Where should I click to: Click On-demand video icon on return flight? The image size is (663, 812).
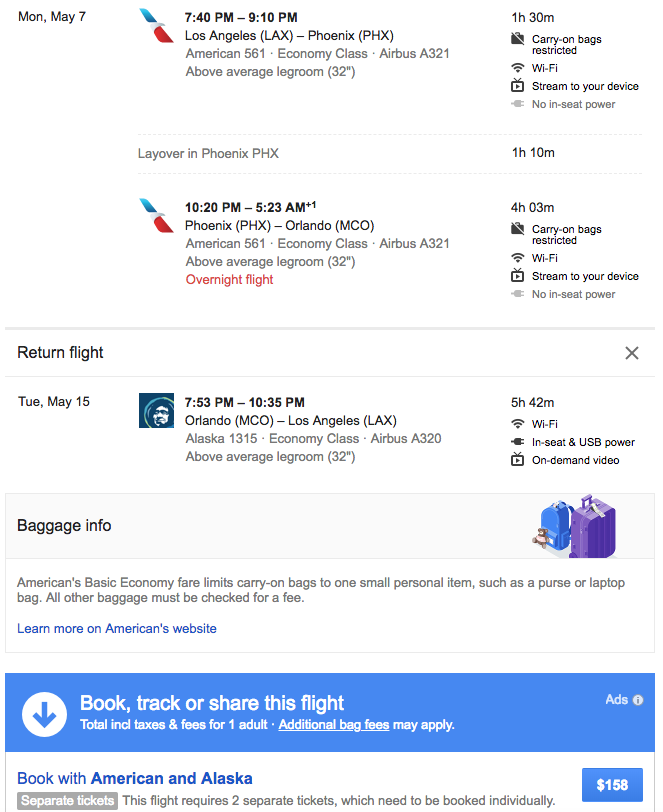[x=518, y=460]
